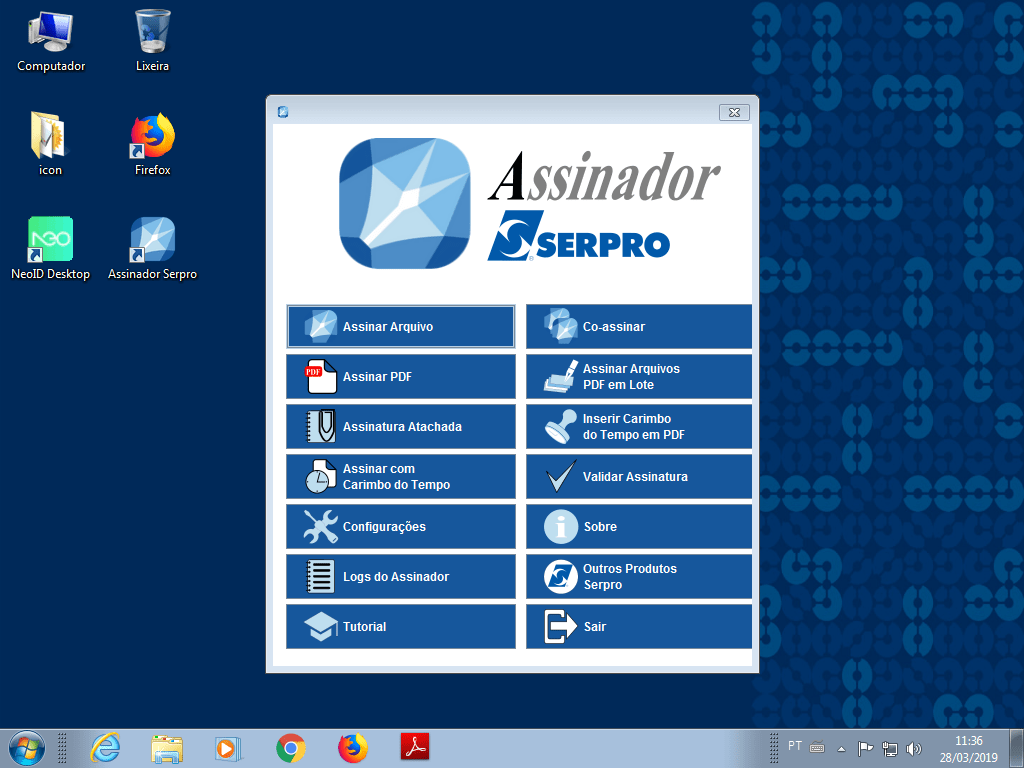The height and width of the screenshot is (768, 1024).
Task: Click the Co-assinar button
Action: pyautogui.click(x=639, y=327)
